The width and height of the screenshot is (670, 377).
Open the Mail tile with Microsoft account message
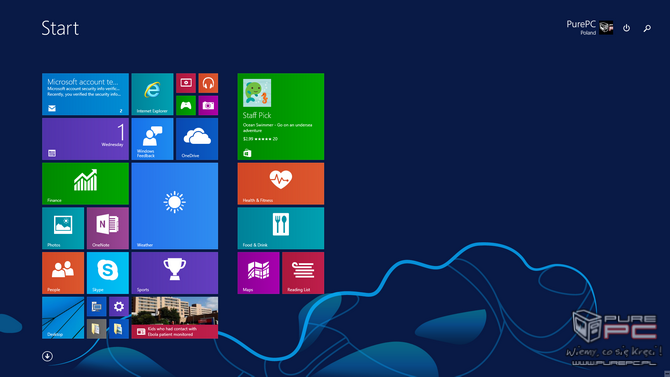click(85, 94)
